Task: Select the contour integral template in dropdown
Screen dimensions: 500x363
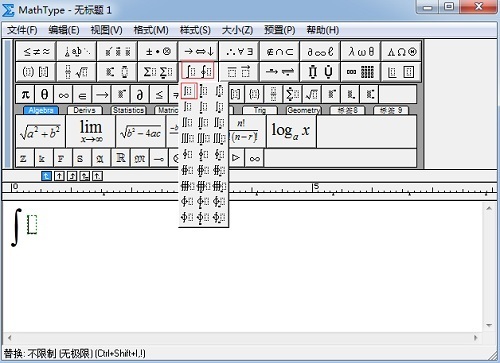Action: [187, 154]
